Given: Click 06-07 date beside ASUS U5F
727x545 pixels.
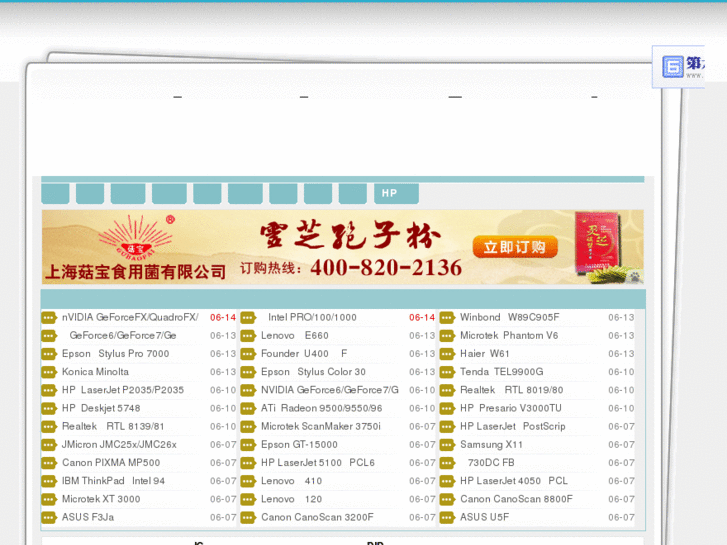Looking at the screenshot, I should point(621,518).
